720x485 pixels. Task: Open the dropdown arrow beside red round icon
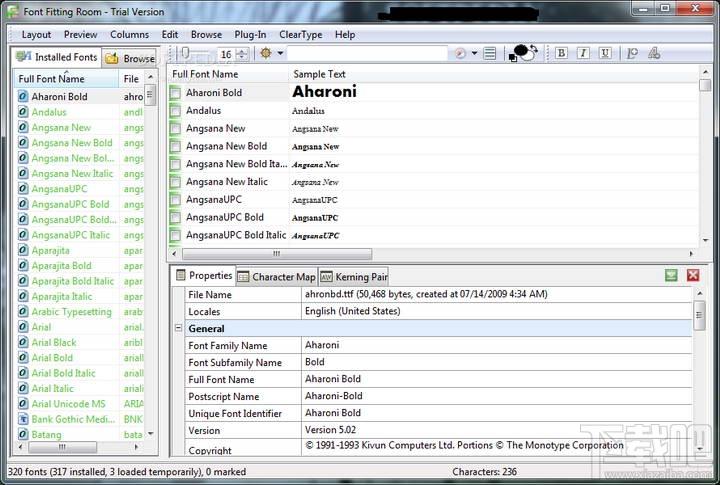pyautogui.click(x=474, y=53)
